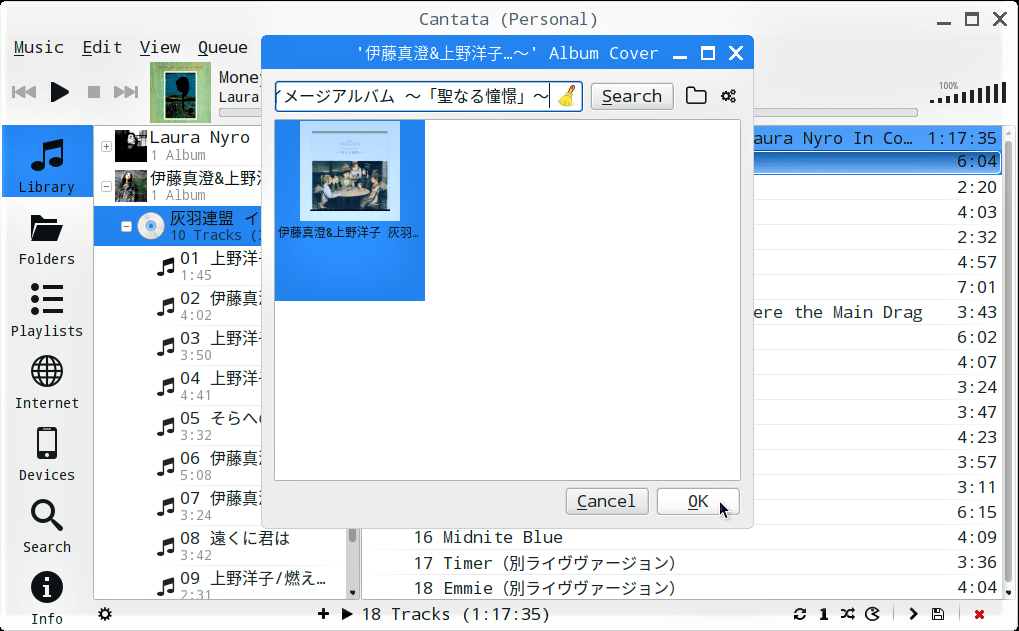The height and width of the screenshot is (631, 1019).
Task: Toggle single-track mode in the status bar
Action: (823, 614)
